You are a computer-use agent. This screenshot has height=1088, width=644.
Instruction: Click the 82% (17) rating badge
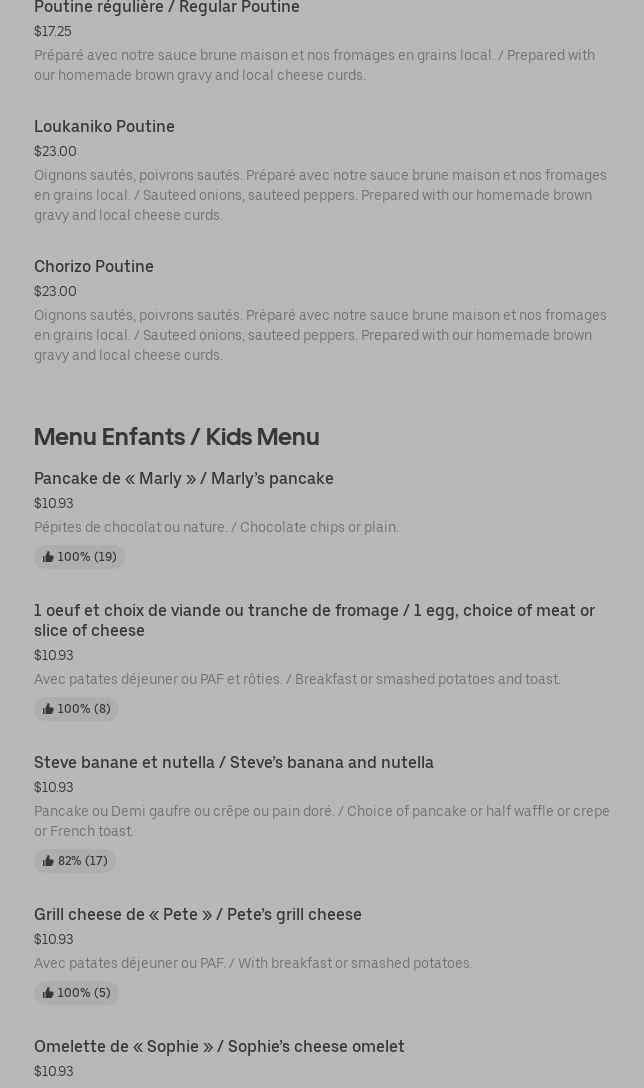click(x=75, y=861)
